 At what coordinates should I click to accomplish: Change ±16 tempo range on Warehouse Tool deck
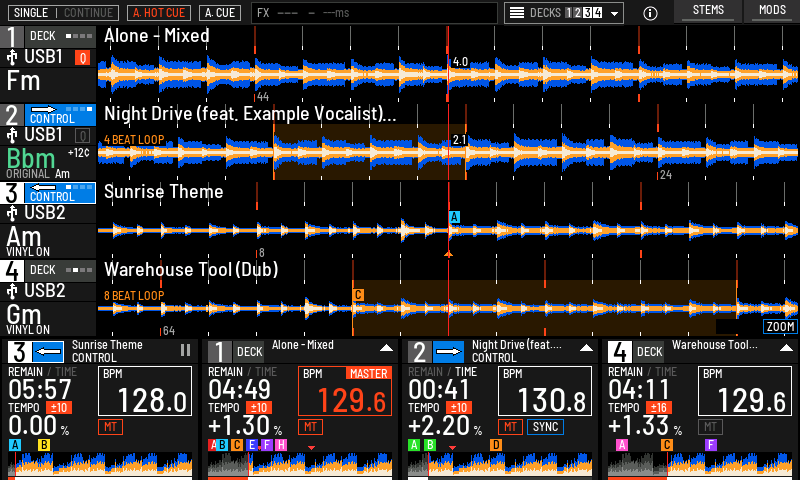click(659, 408)
